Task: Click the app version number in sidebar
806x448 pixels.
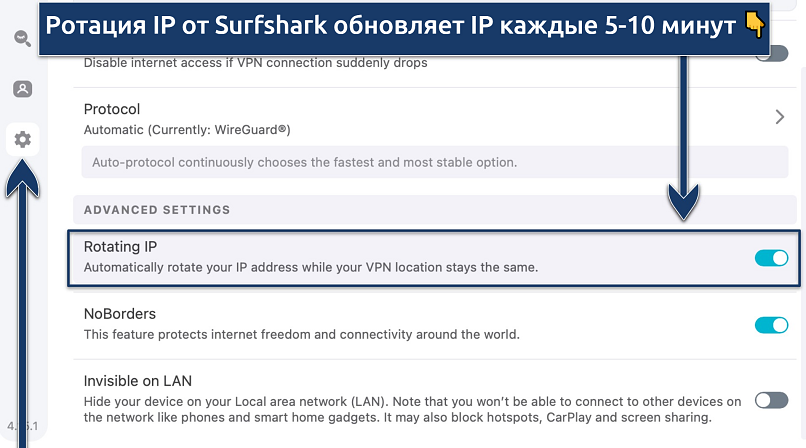Action: point(22,425)
